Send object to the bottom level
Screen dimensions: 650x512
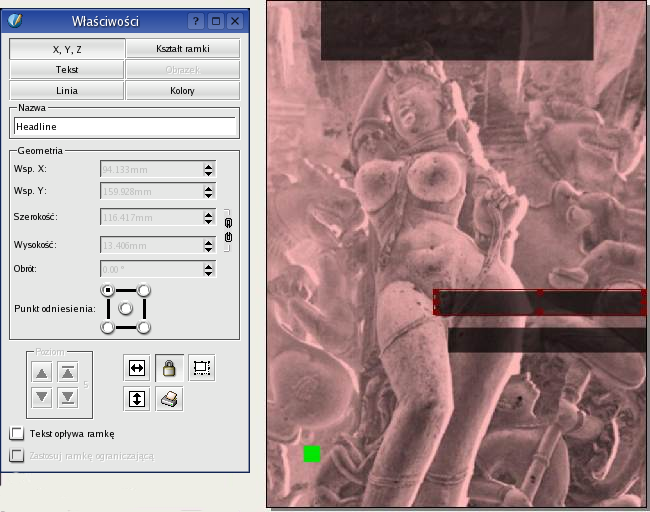click(x=68, y=397)
